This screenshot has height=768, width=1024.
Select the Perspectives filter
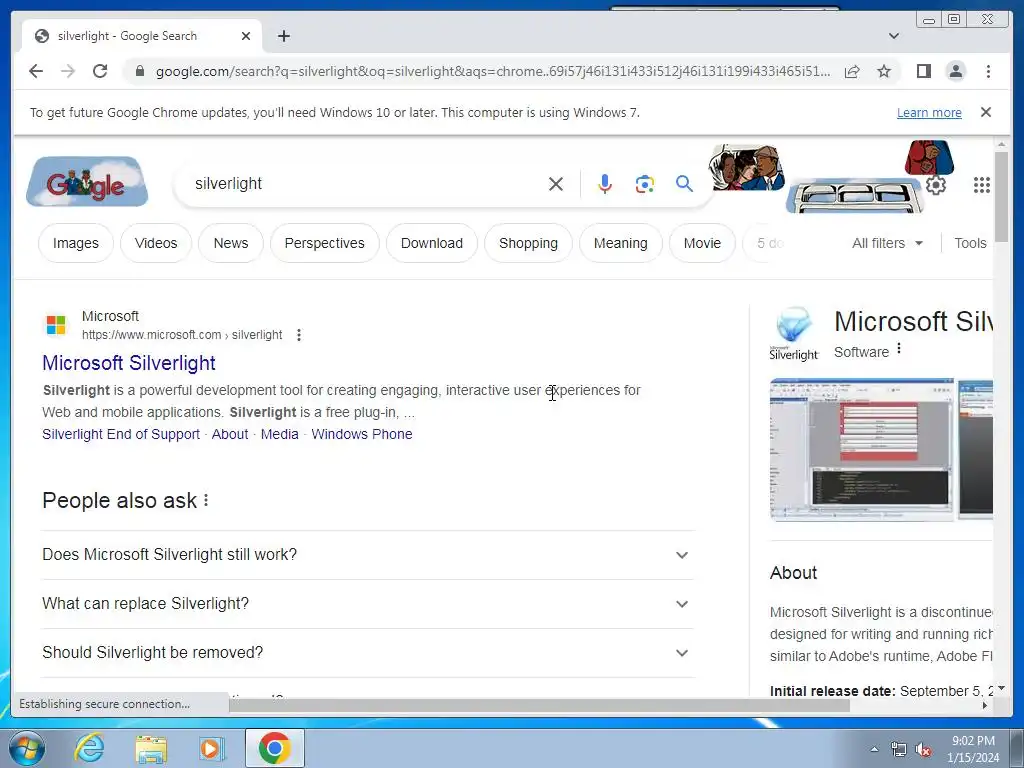tap(325, 243)
